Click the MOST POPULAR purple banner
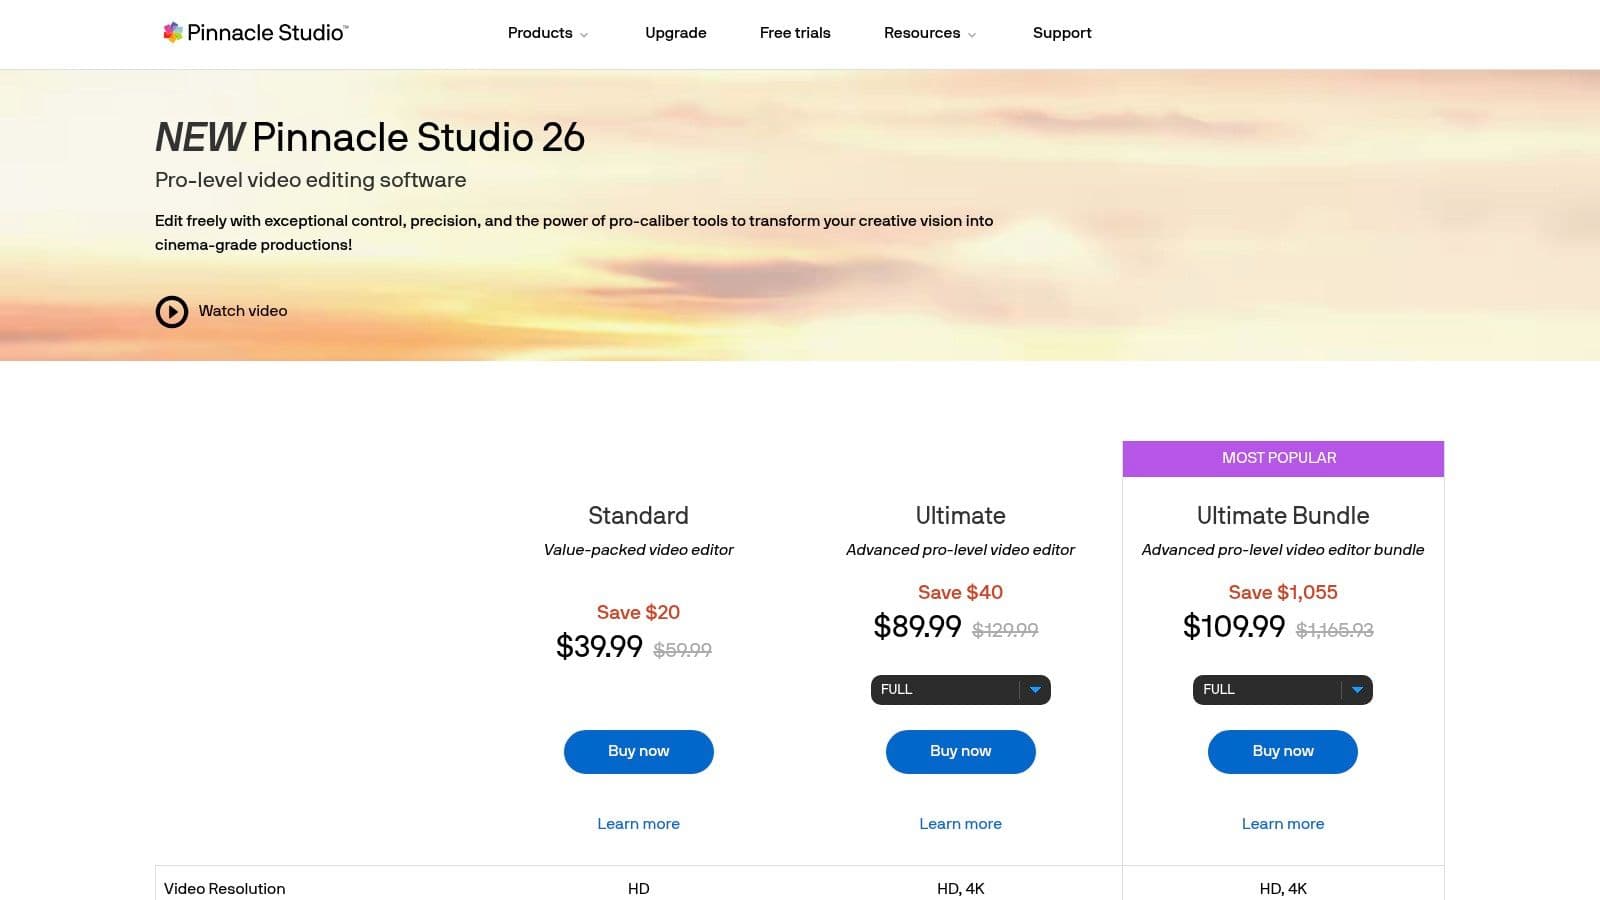This screenshot has height=900, width=1600. 1283,458
